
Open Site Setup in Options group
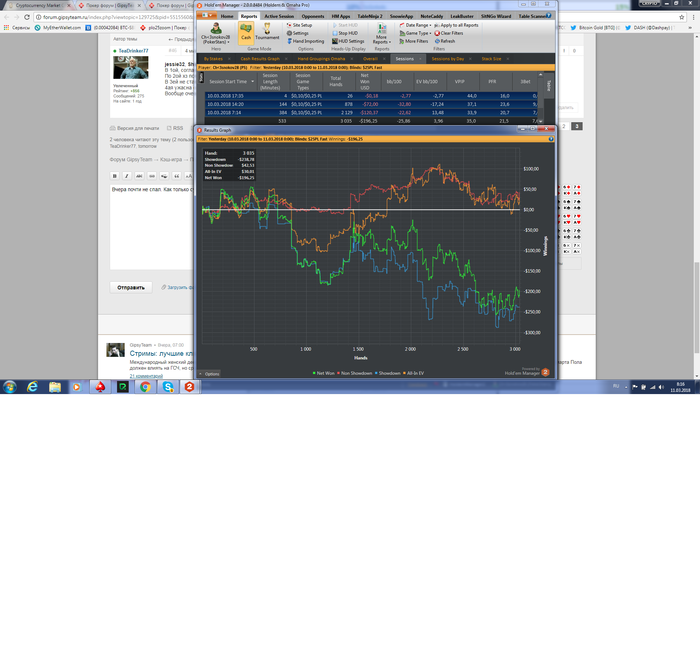pos(299,25)
